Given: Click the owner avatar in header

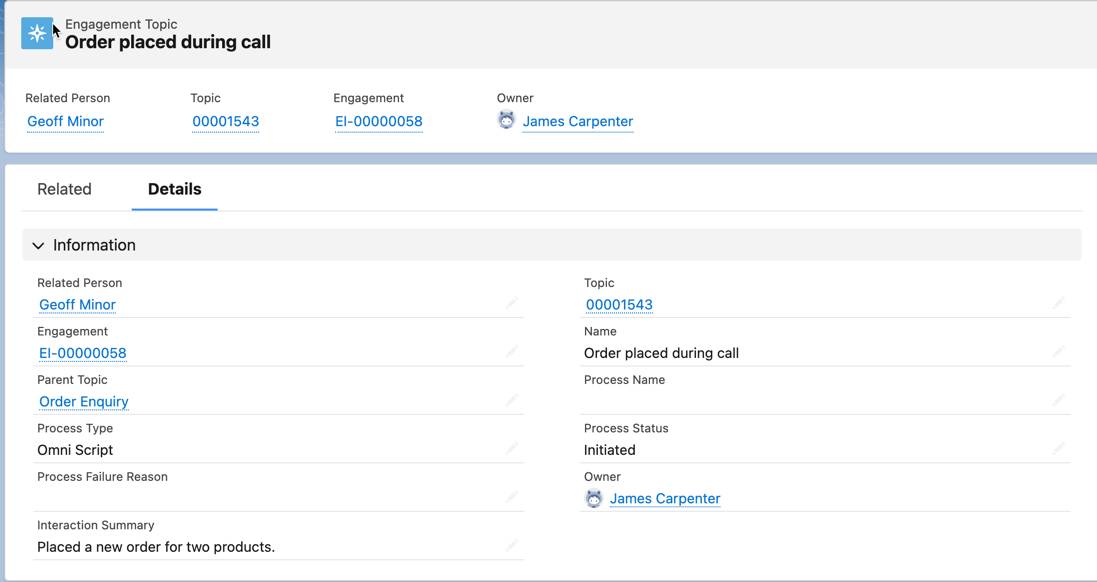Looking at the screenshot, I should pos(507,120).
